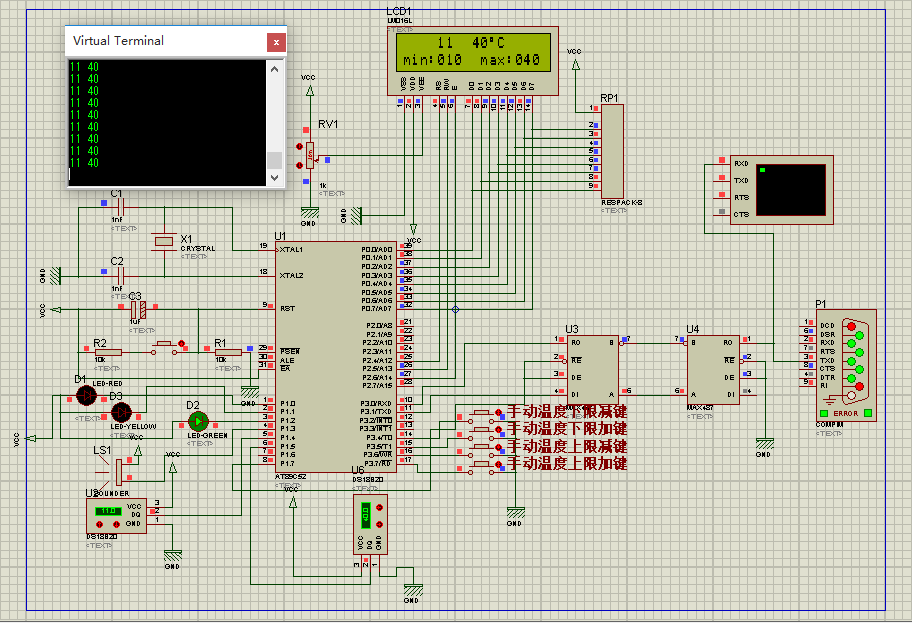The height and width of the screenshot is (623, 912).
Task: Click lower red temperature button on U6 DS18B20
Action: (x=380, y=524)
